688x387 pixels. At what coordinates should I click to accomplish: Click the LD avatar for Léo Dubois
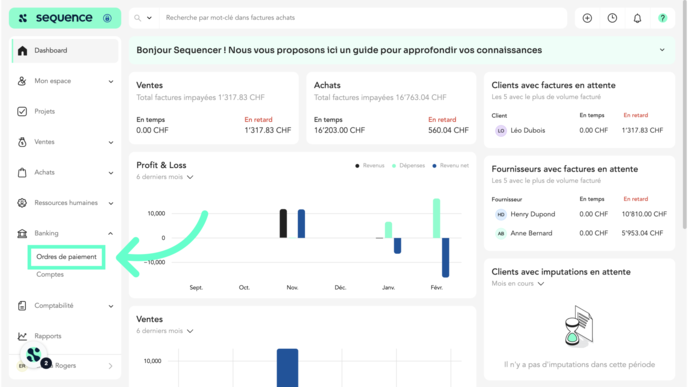tap(501, 131)
